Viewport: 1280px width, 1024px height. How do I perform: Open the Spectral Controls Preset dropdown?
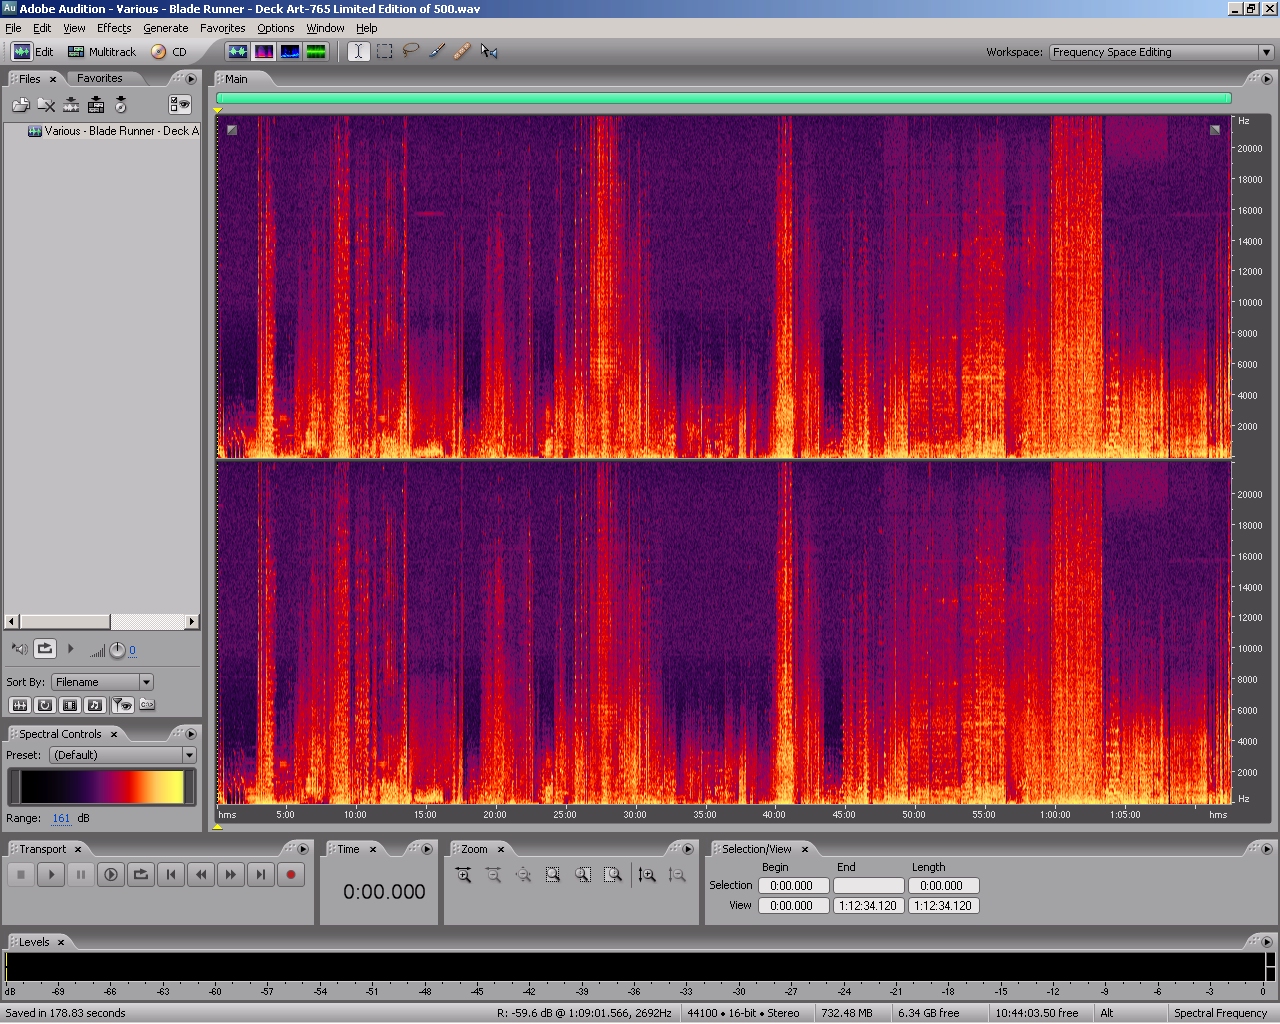122,755
